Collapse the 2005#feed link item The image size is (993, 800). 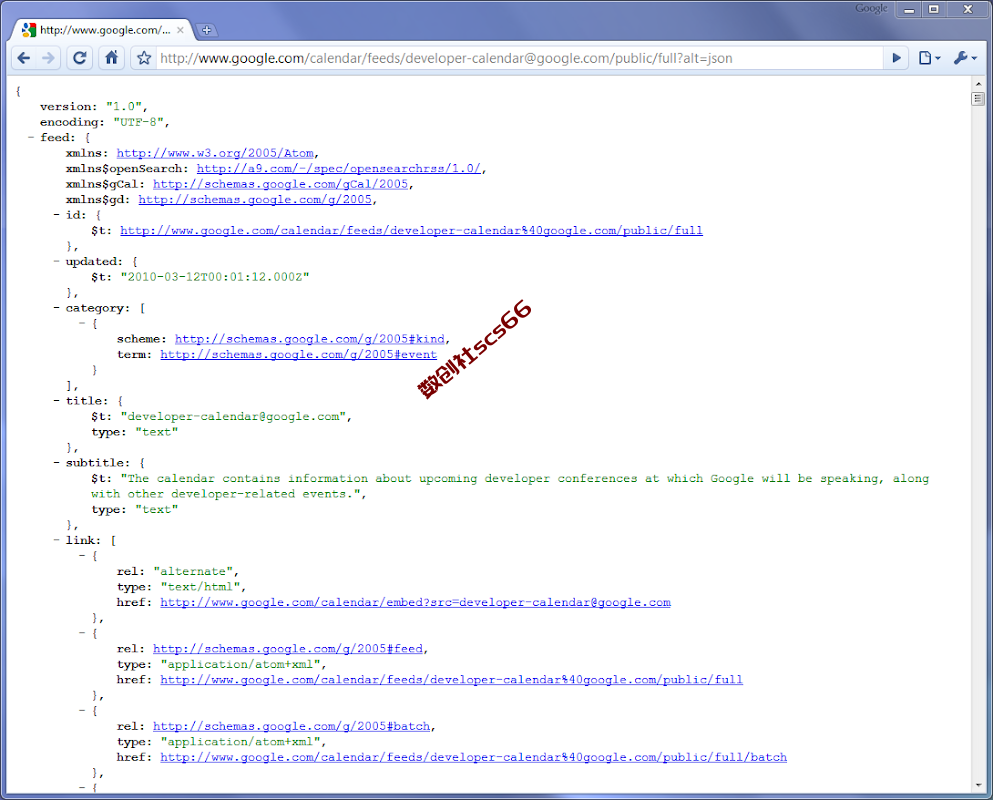[x=82, y=633]
